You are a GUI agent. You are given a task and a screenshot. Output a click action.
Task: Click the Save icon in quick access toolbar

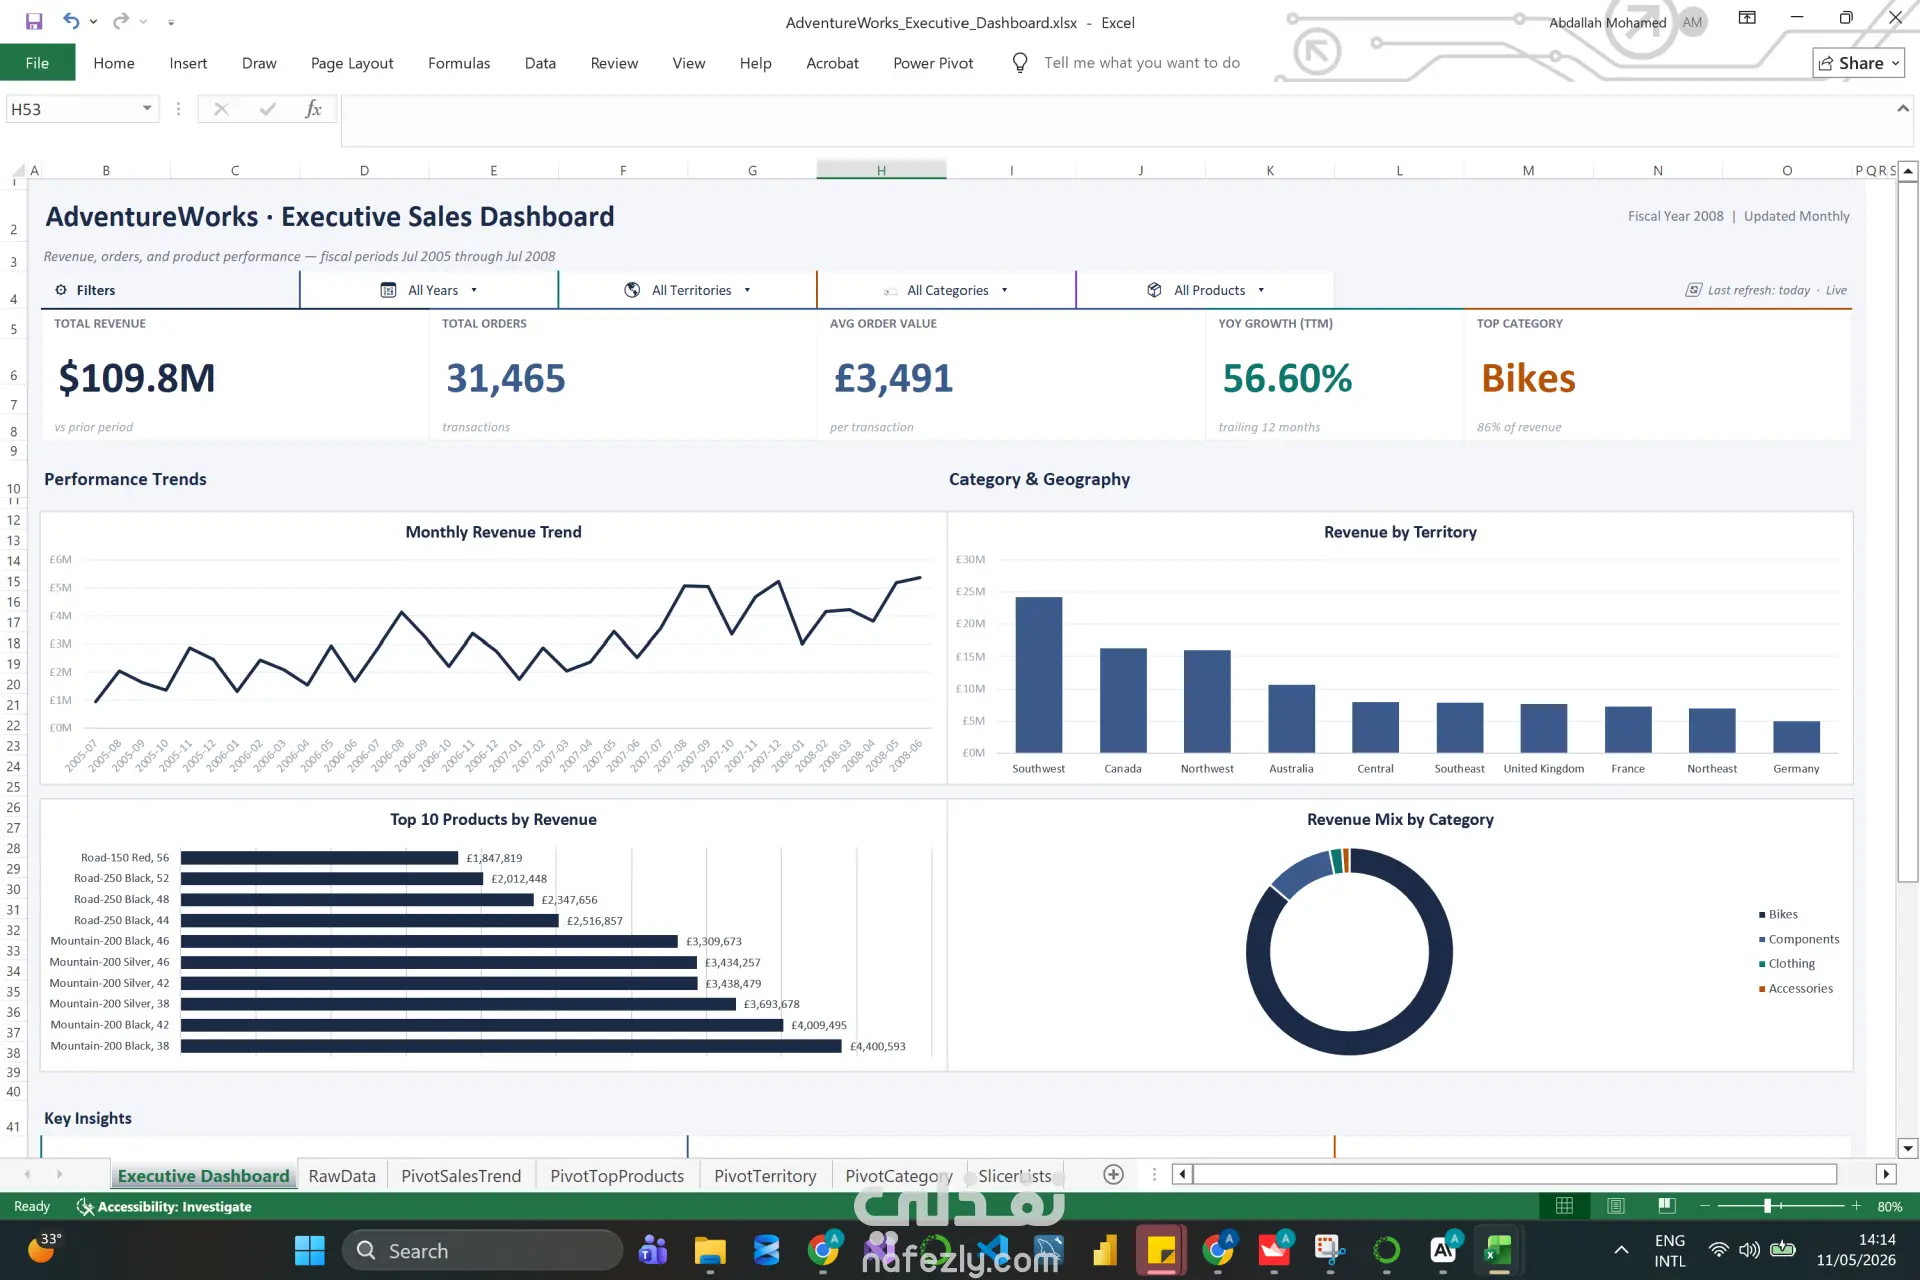point(34,21)
